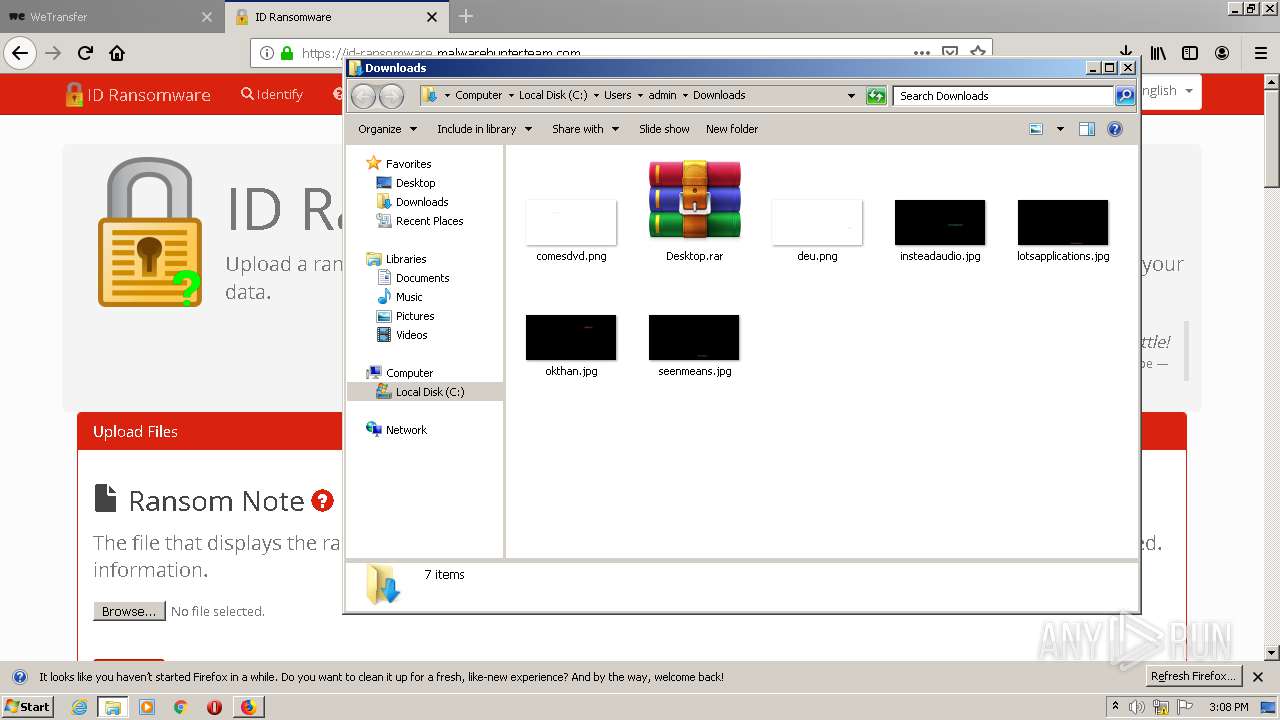Select deu.png file thumbnail

tap(817, 222)
